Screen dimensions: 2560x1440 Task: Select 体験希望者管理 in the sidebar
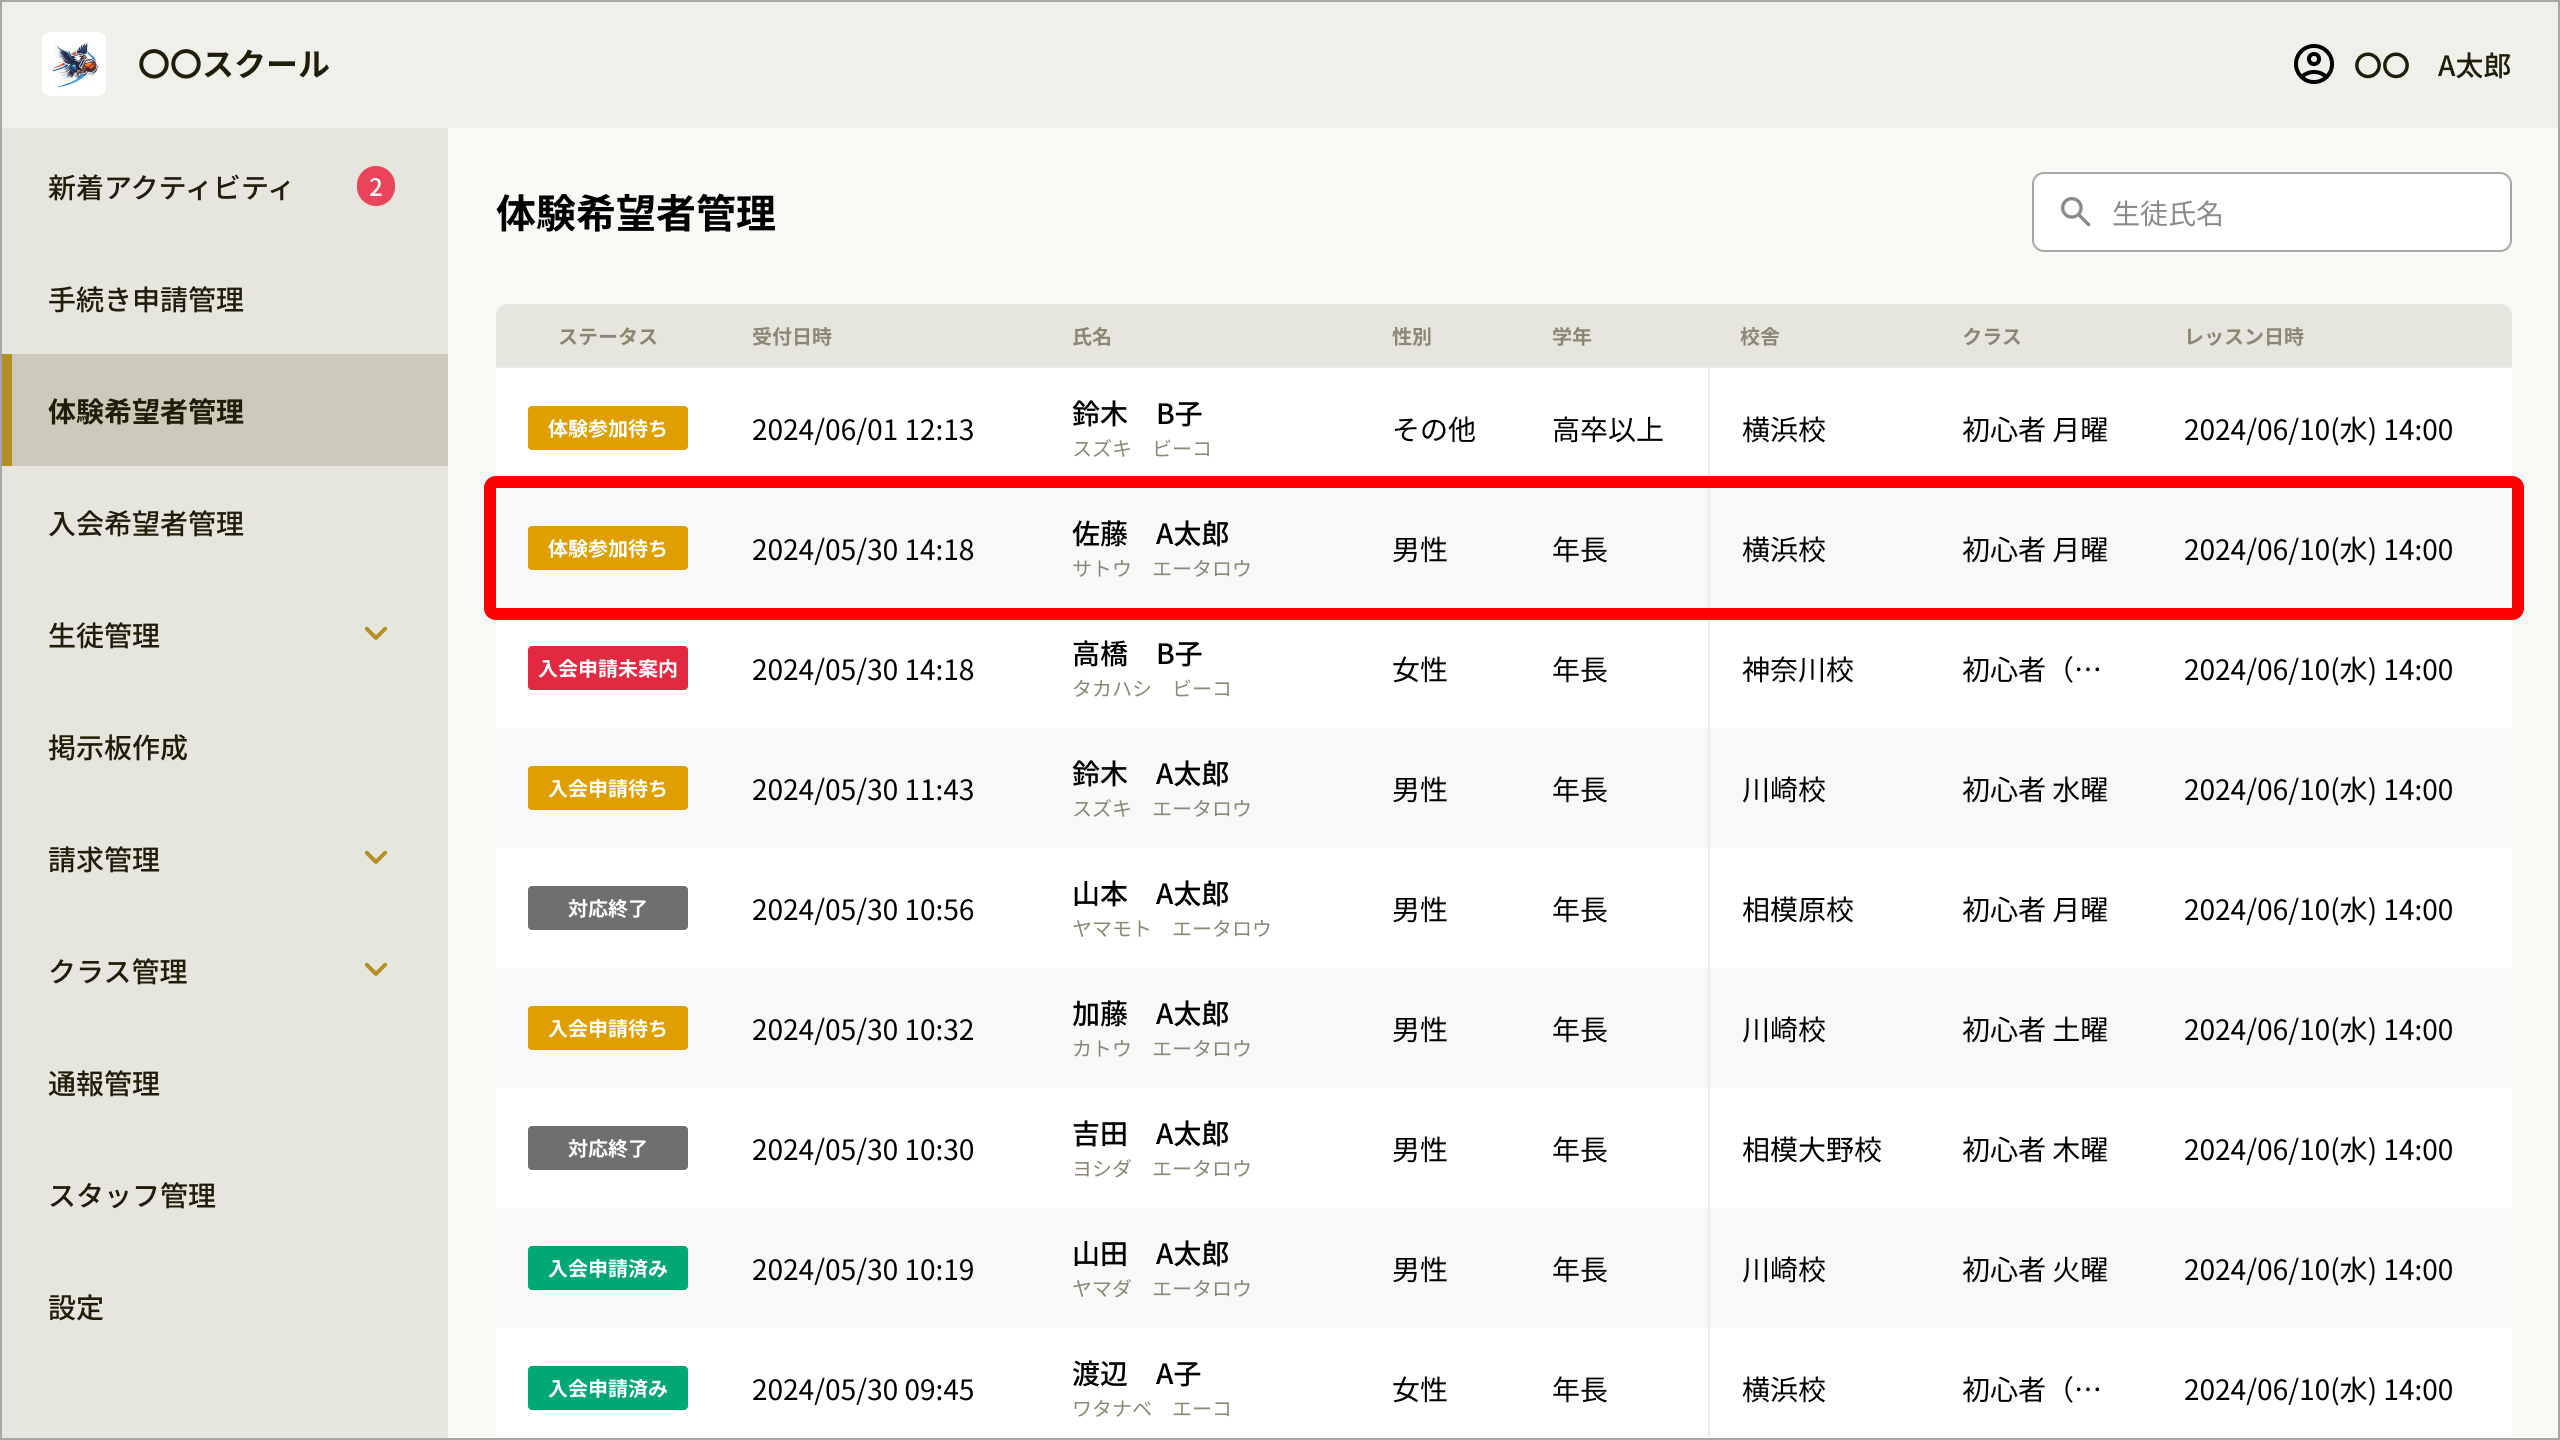coord(225,410)
